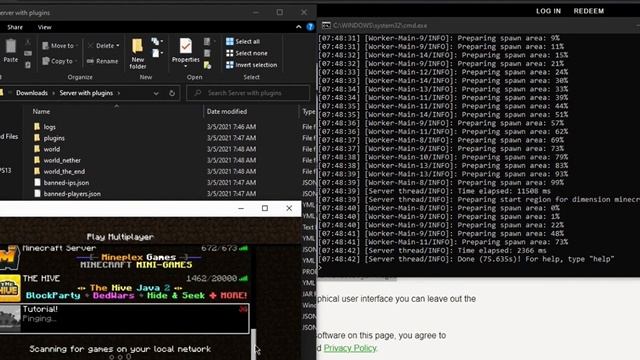
Task: Select the world_the_end folder
Action: (64, 171)
